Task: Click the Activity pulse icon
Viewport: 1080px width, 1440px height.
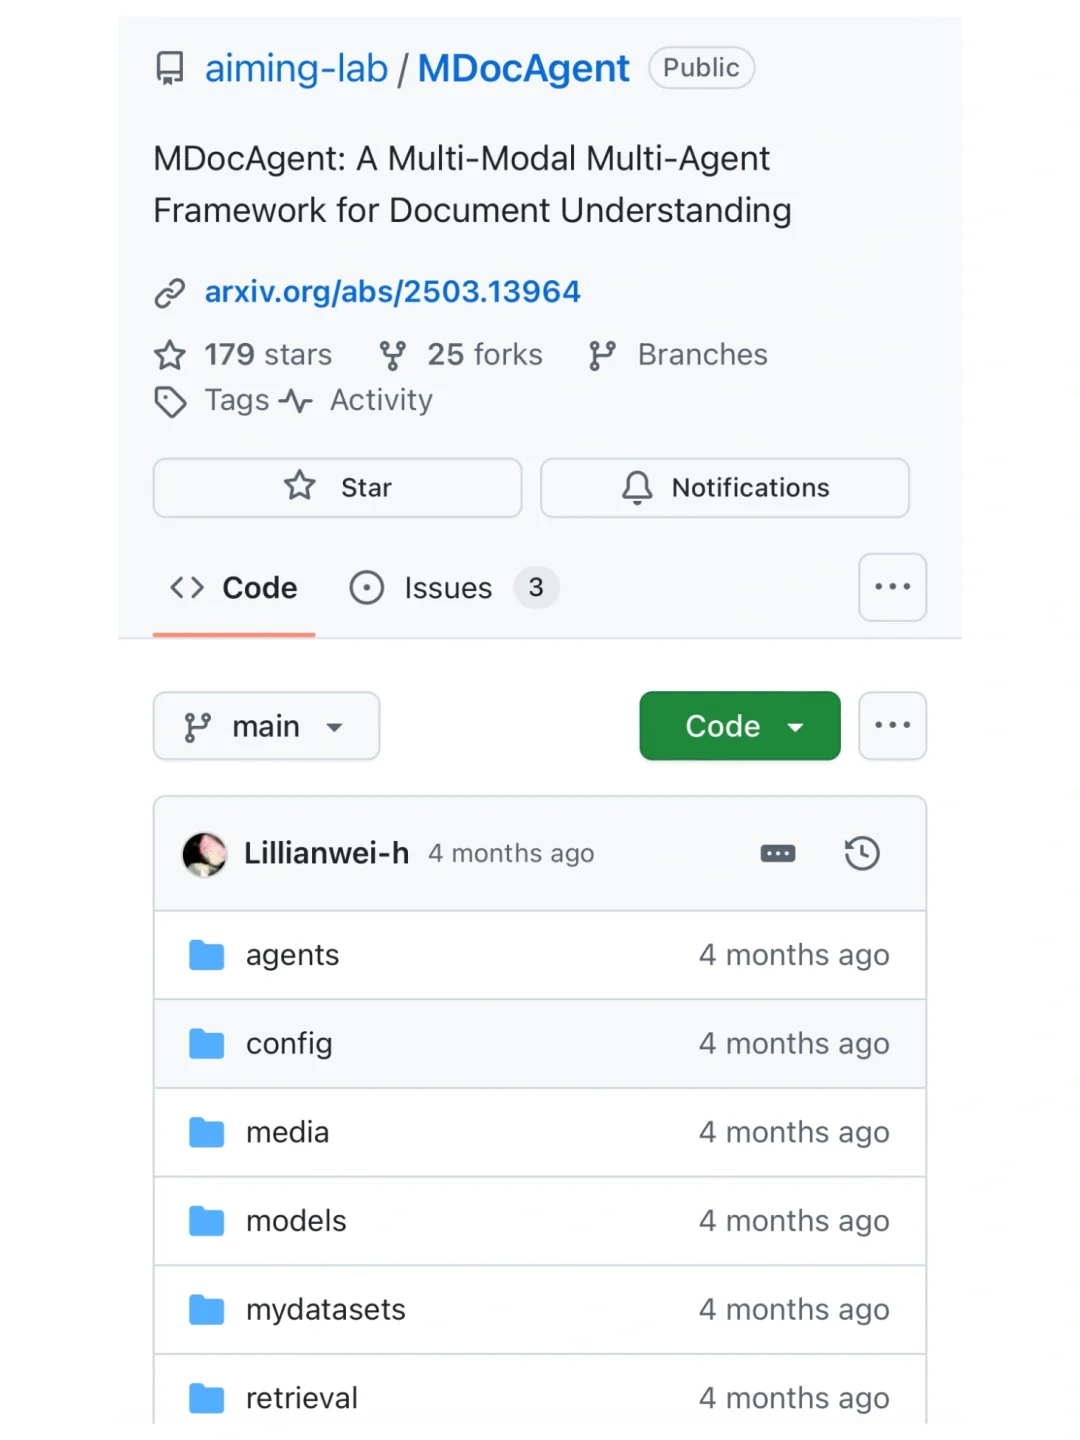Action: (x=296, y=401)
